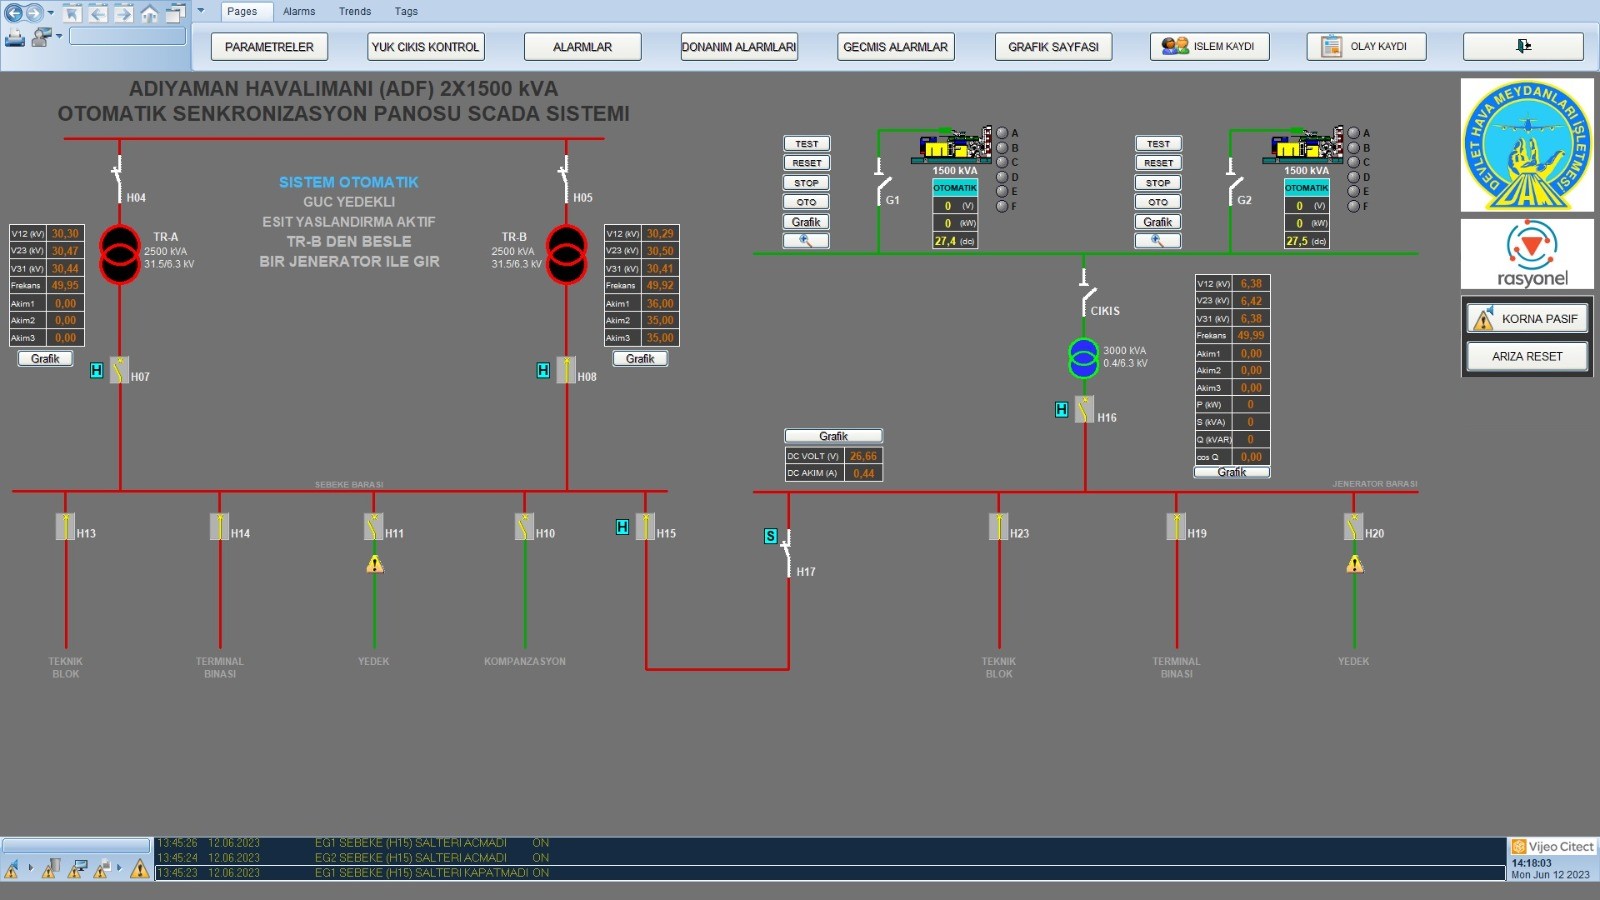The image size is (1600, 900).
Task: Open the PARAMETRELER page
Action: (x=269, y=46)
